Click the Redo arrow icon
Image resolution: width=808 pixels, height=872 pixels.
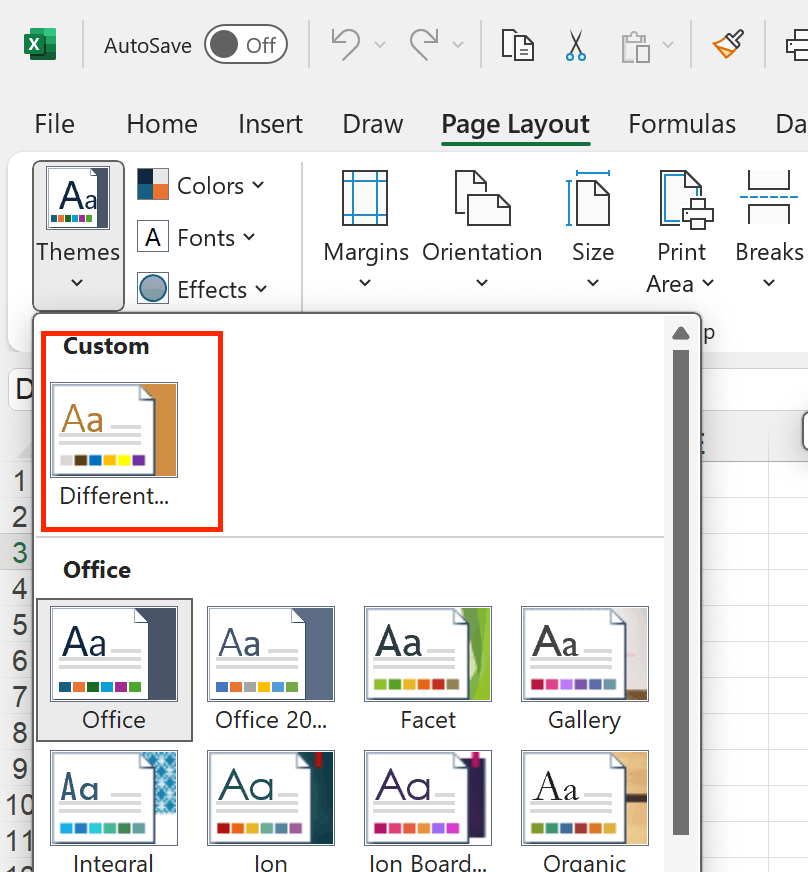tap(424, 44)
